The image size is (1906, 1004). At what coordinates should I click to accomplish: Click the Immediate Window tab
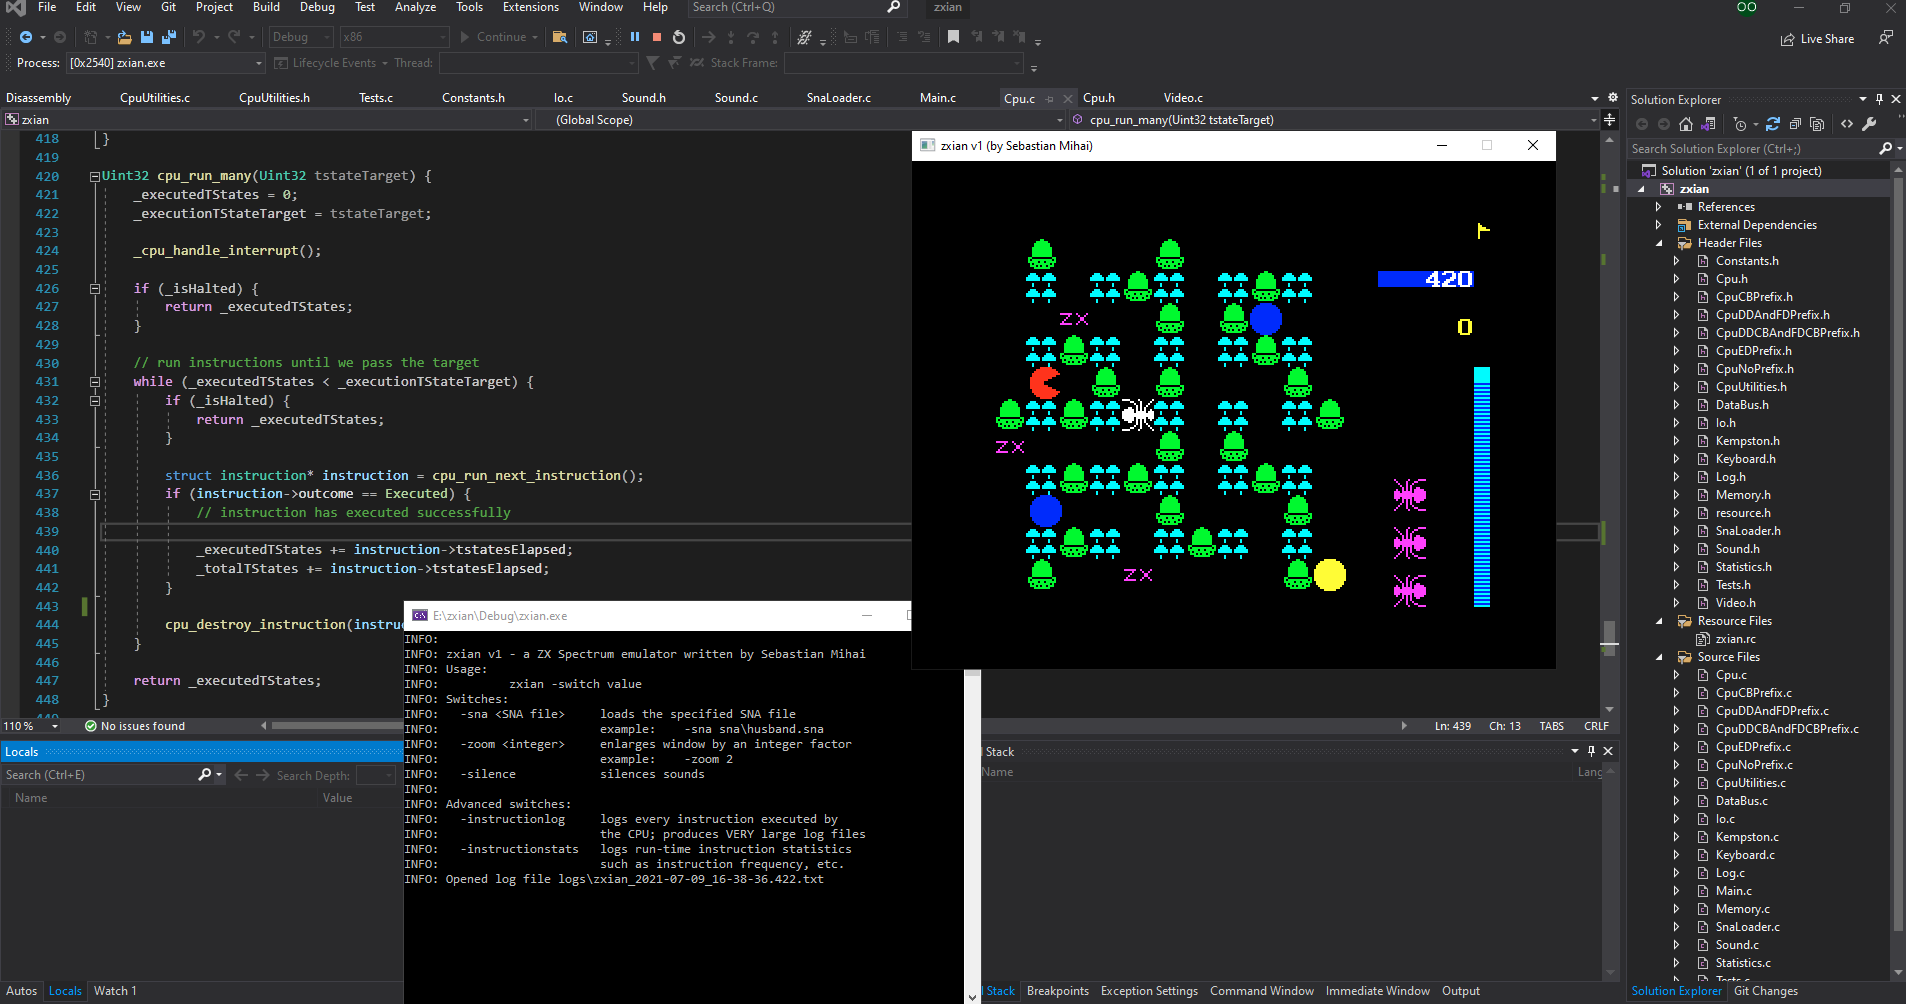point(1377,991)
